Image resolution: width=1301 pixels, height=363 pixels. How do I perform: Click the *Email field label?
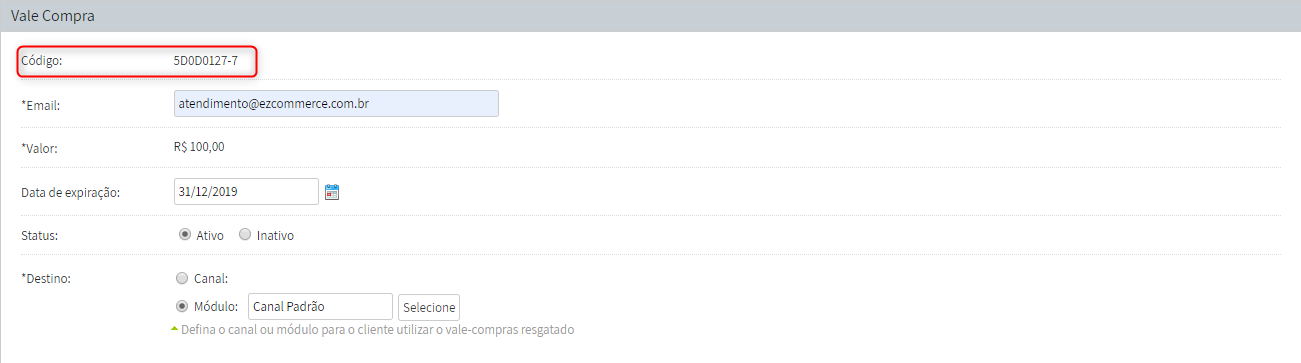[x=41, y=105]
